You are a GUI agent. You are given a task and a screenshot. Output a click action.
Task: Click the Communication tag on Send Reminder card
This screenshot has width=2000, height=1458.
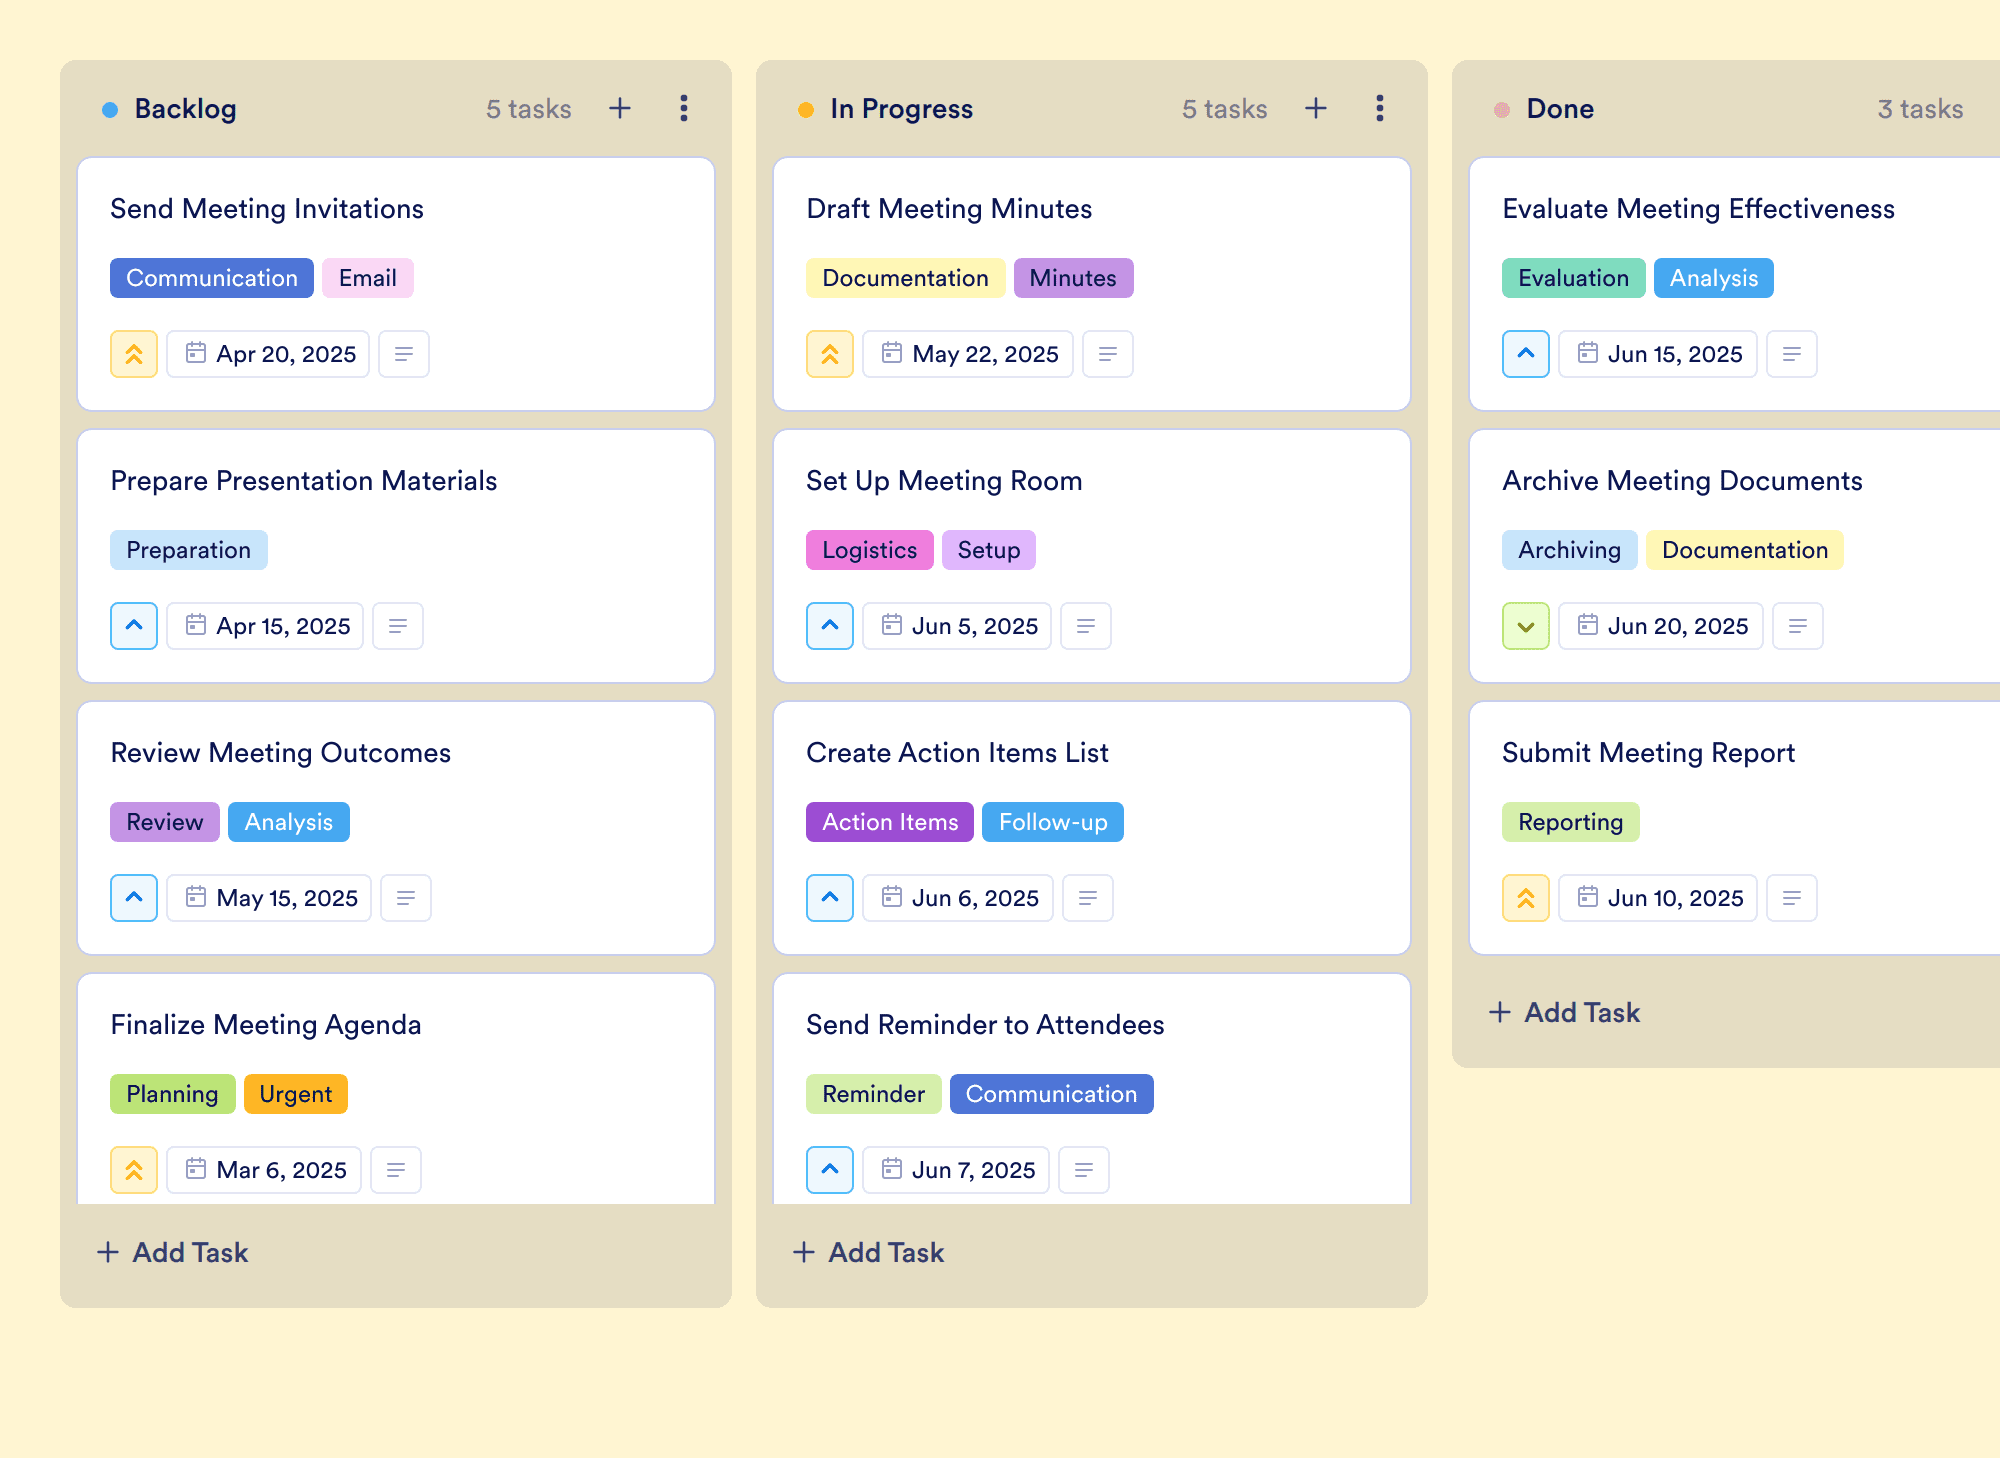[x=1051, y=1094]
